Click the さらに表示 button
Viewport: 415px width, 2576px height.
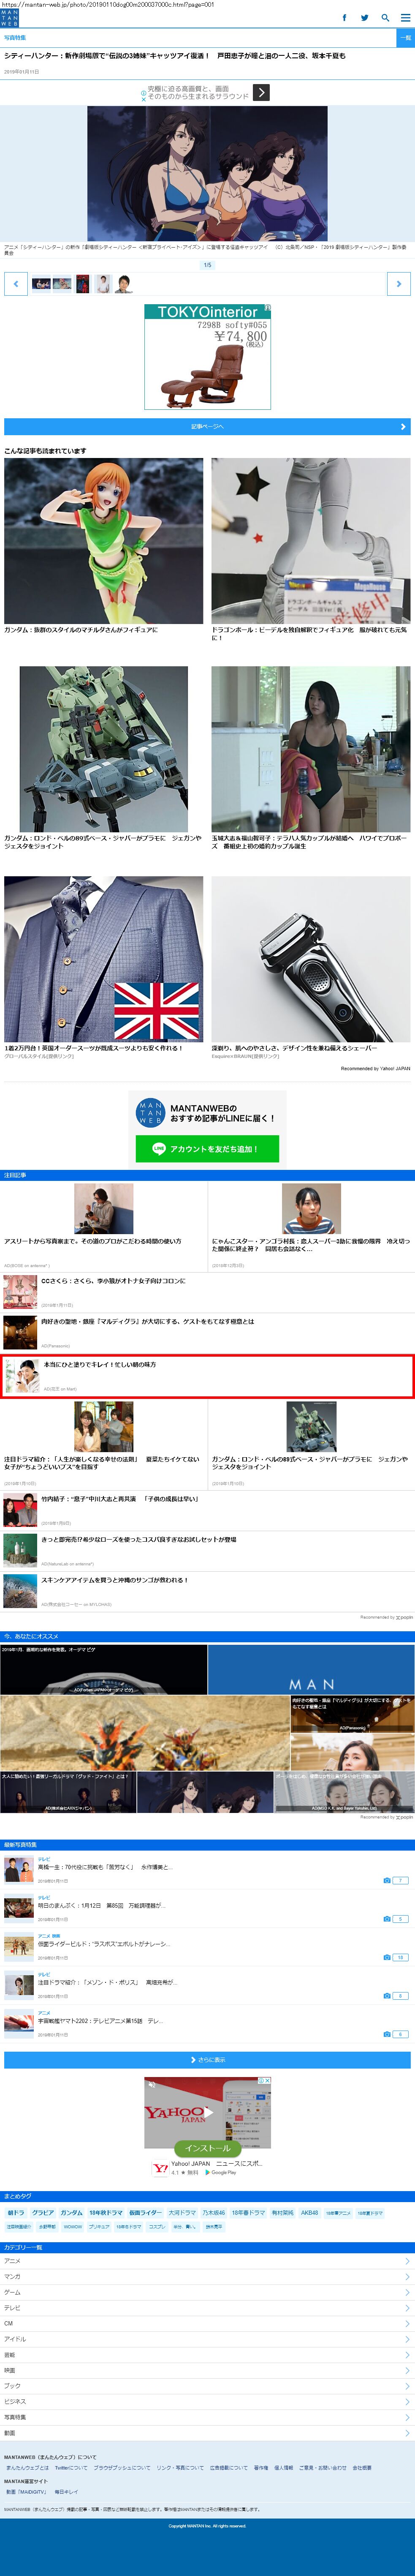coord(207,2060)
